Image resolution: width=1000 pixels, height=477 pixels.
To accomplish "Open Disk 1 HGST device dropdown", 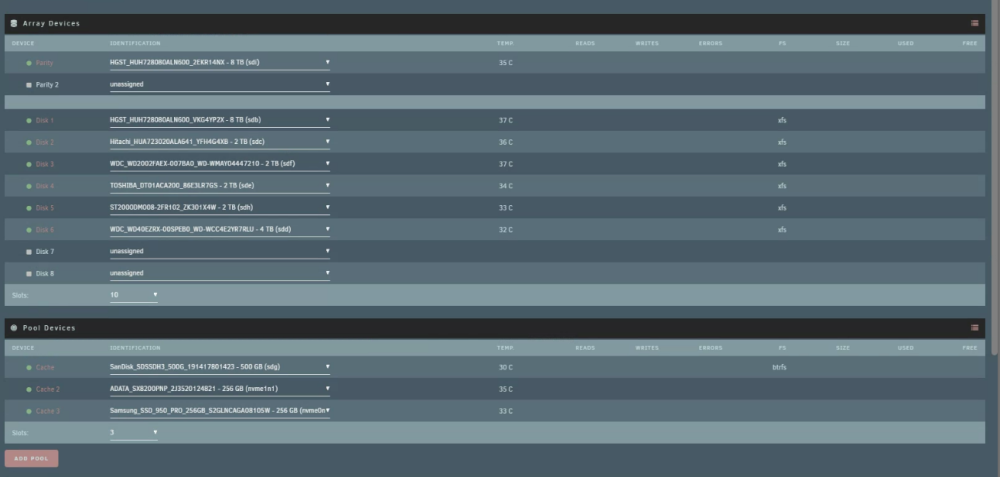I will pos(220,120).
